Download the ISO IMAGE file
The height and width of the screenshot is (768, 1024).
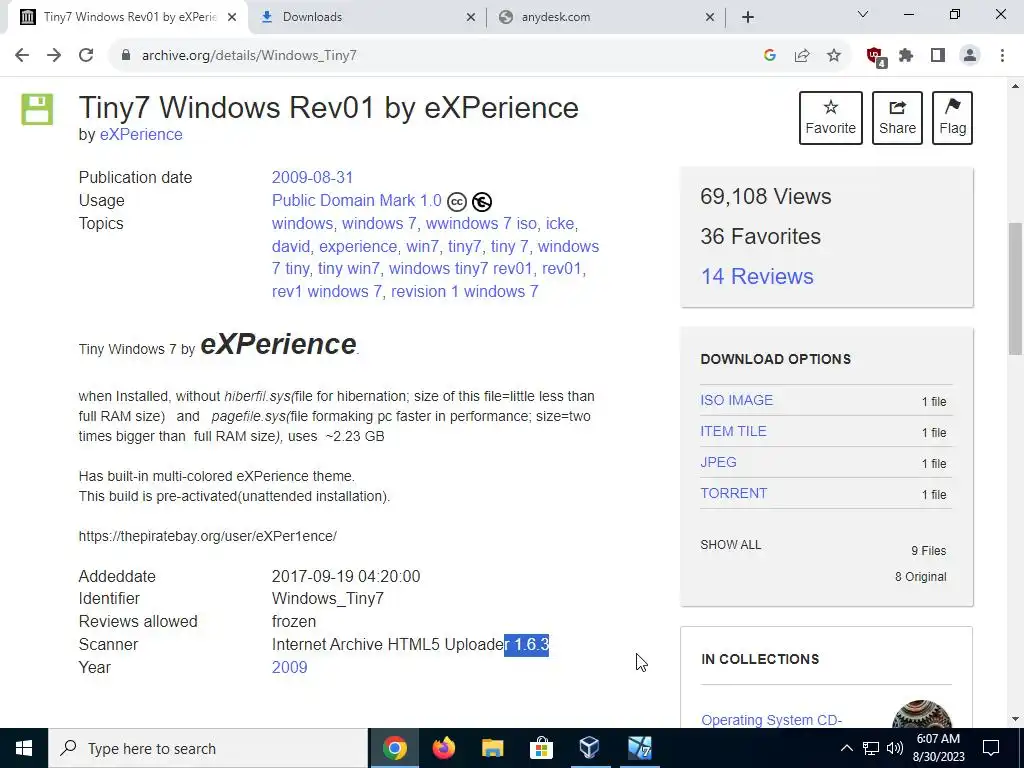[x=737, y=400]
